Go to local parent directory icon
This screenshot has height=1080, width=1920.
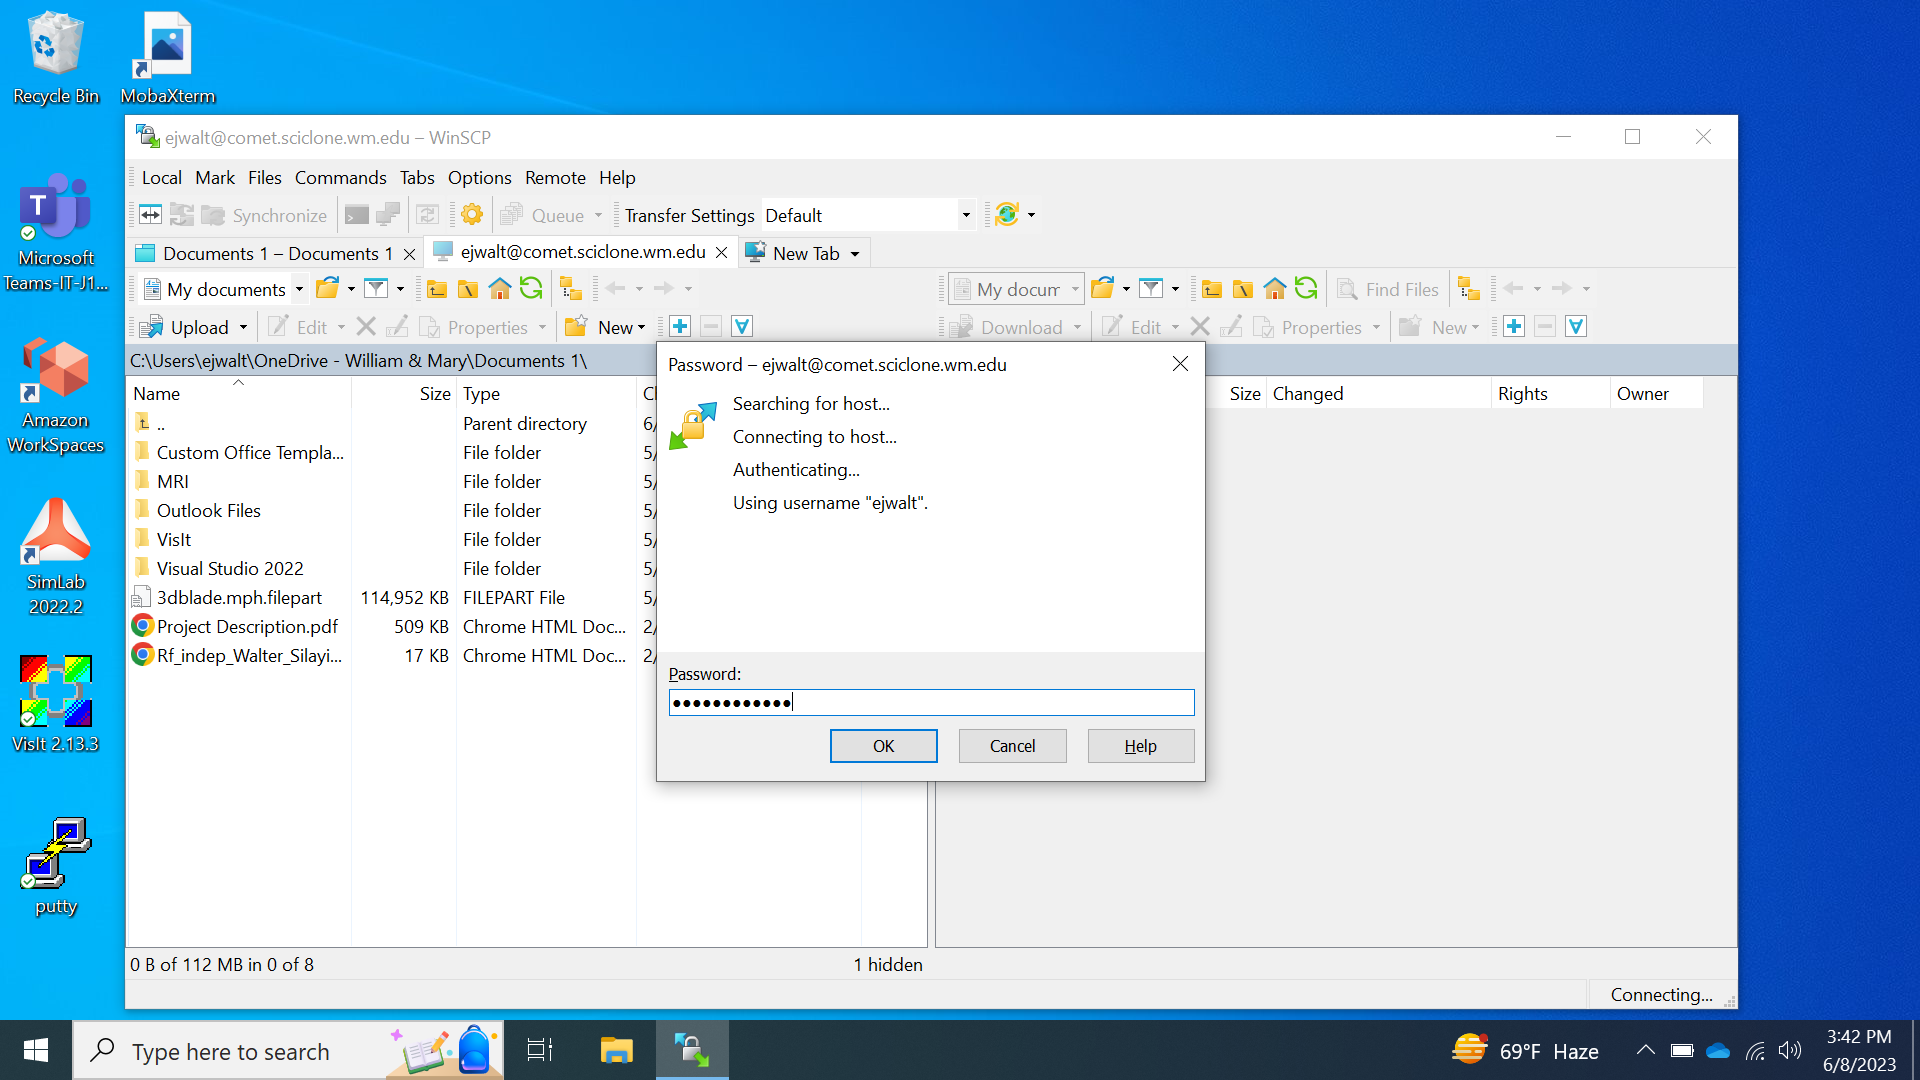pyautogui.click(x=437, y=289)
